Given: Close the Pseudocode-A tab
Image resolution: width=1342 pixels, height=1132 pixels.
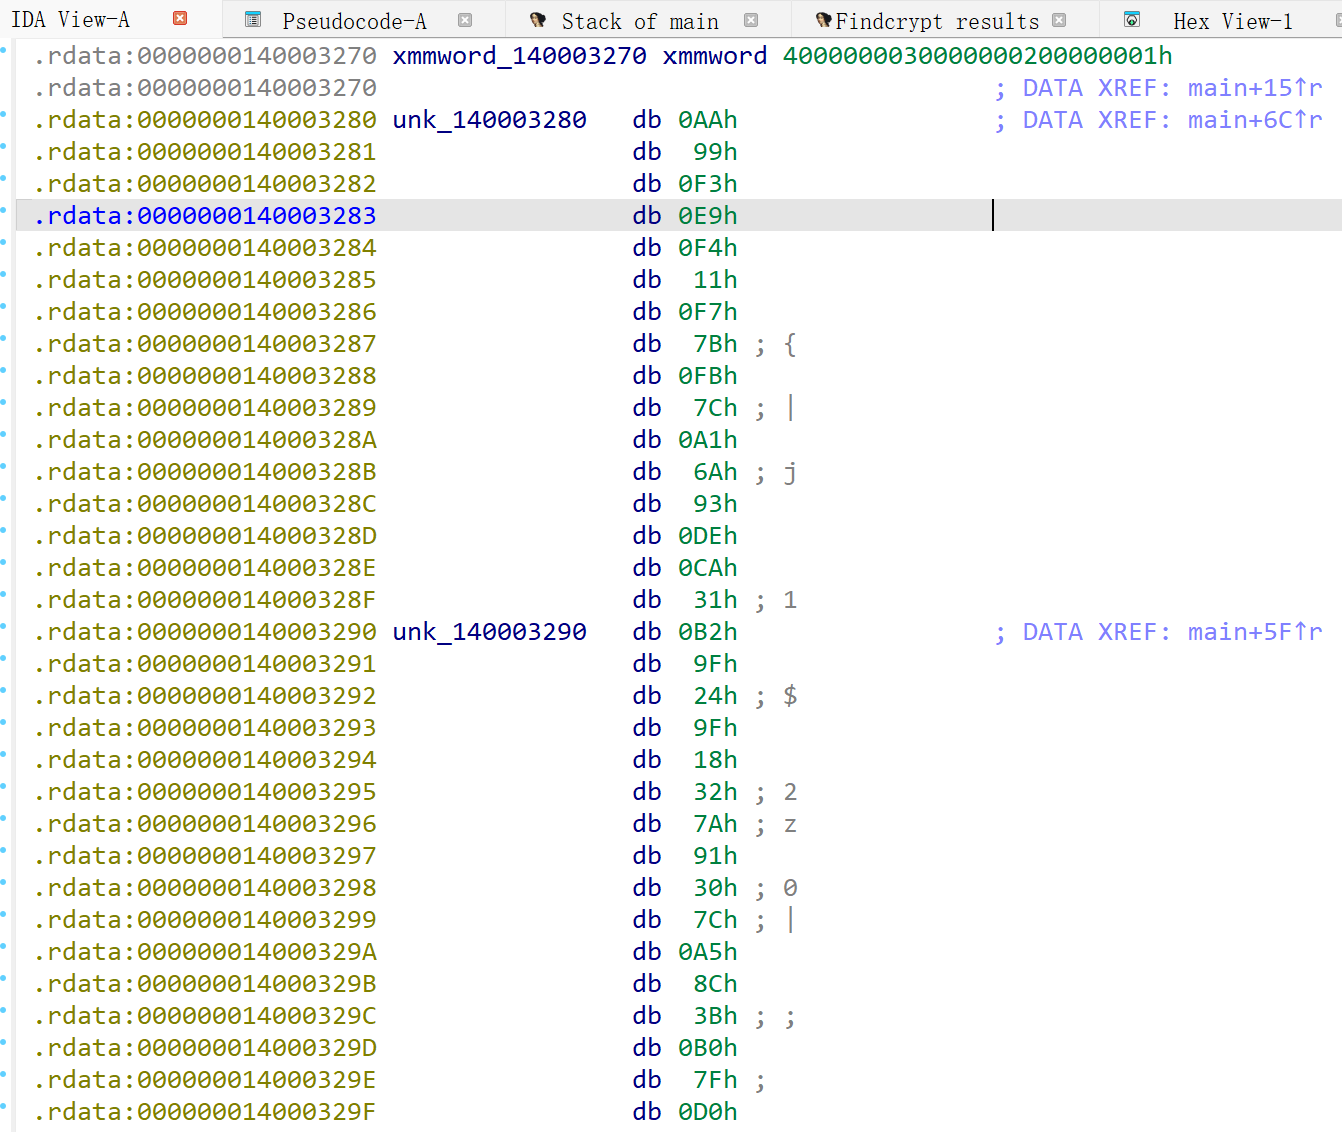Looking at the screenshot, I should [465, 20].
